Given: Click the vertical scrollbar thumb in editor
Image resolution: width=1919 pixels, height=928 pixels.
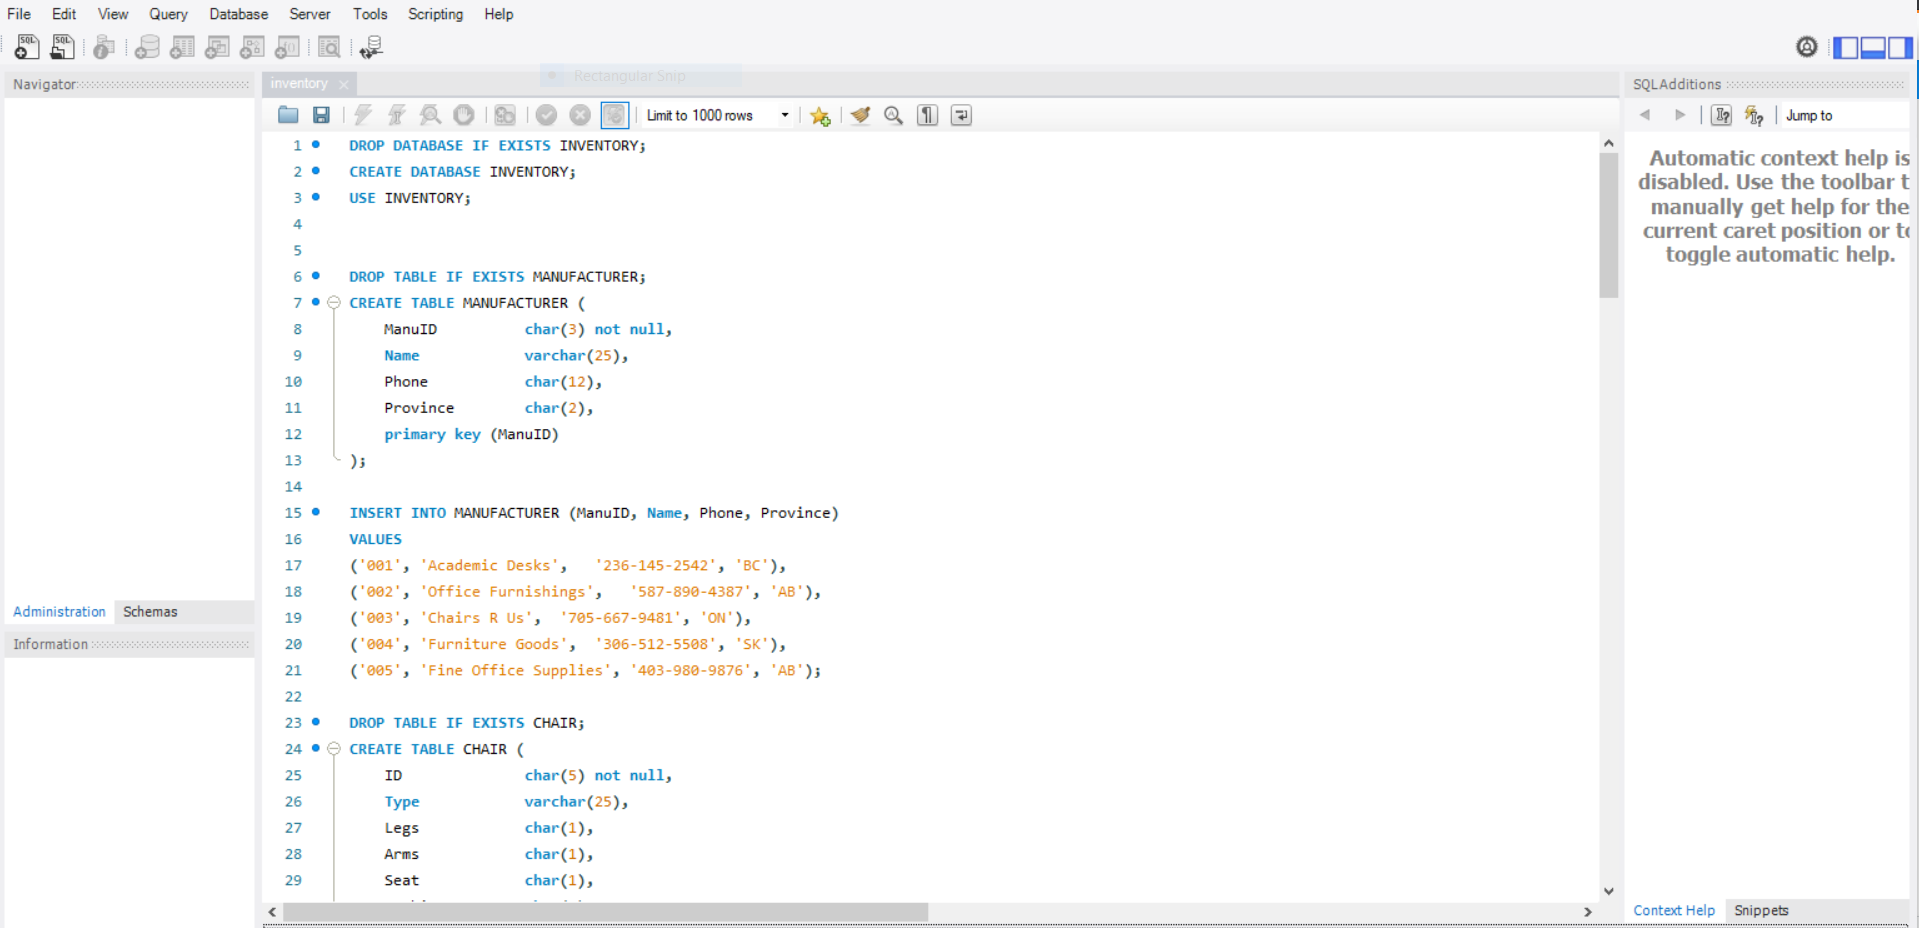Looking at the screenshot, I should coord(1608,225).
